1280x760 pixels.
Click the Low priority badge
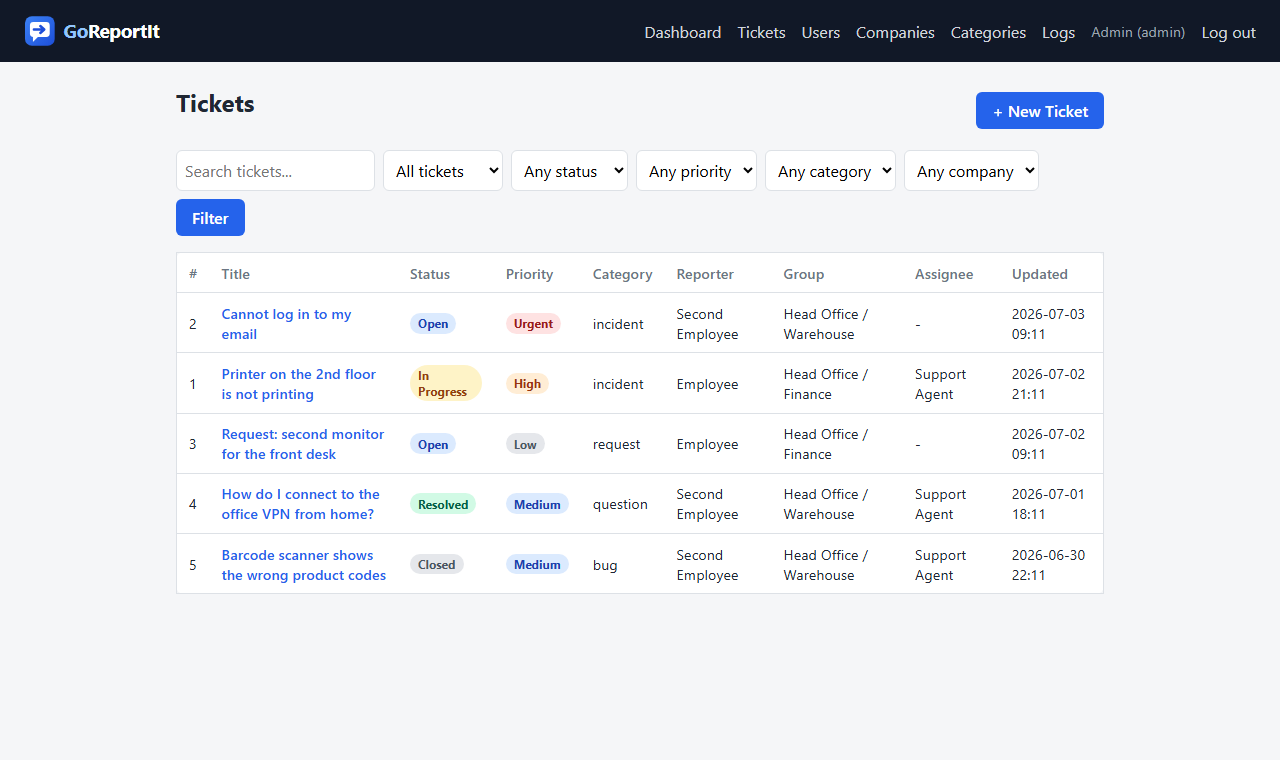[525, 444]
